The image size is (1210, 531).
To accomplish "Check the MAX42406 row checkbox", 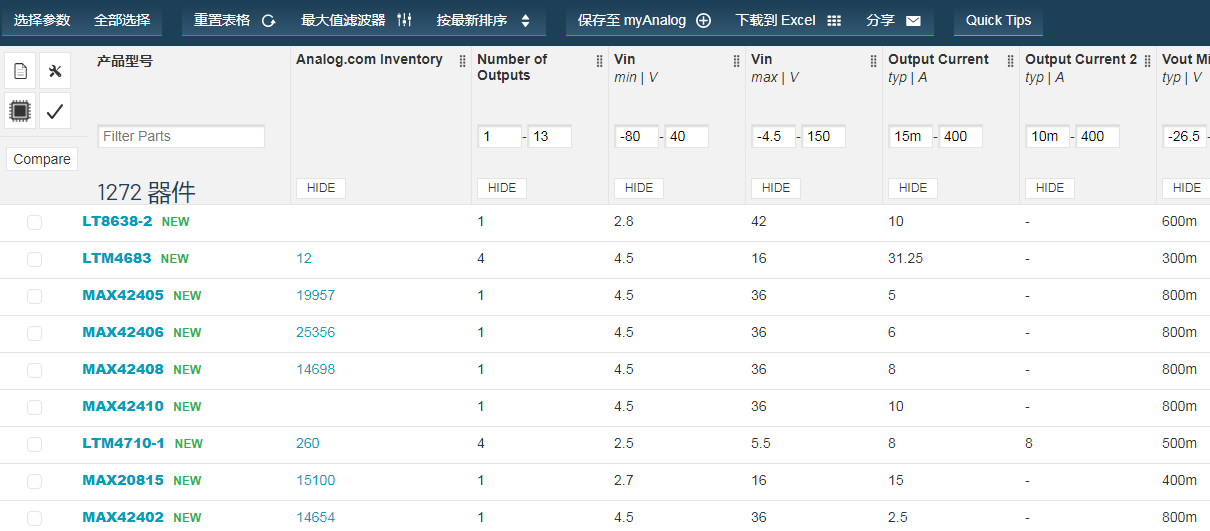I will 35,333.
